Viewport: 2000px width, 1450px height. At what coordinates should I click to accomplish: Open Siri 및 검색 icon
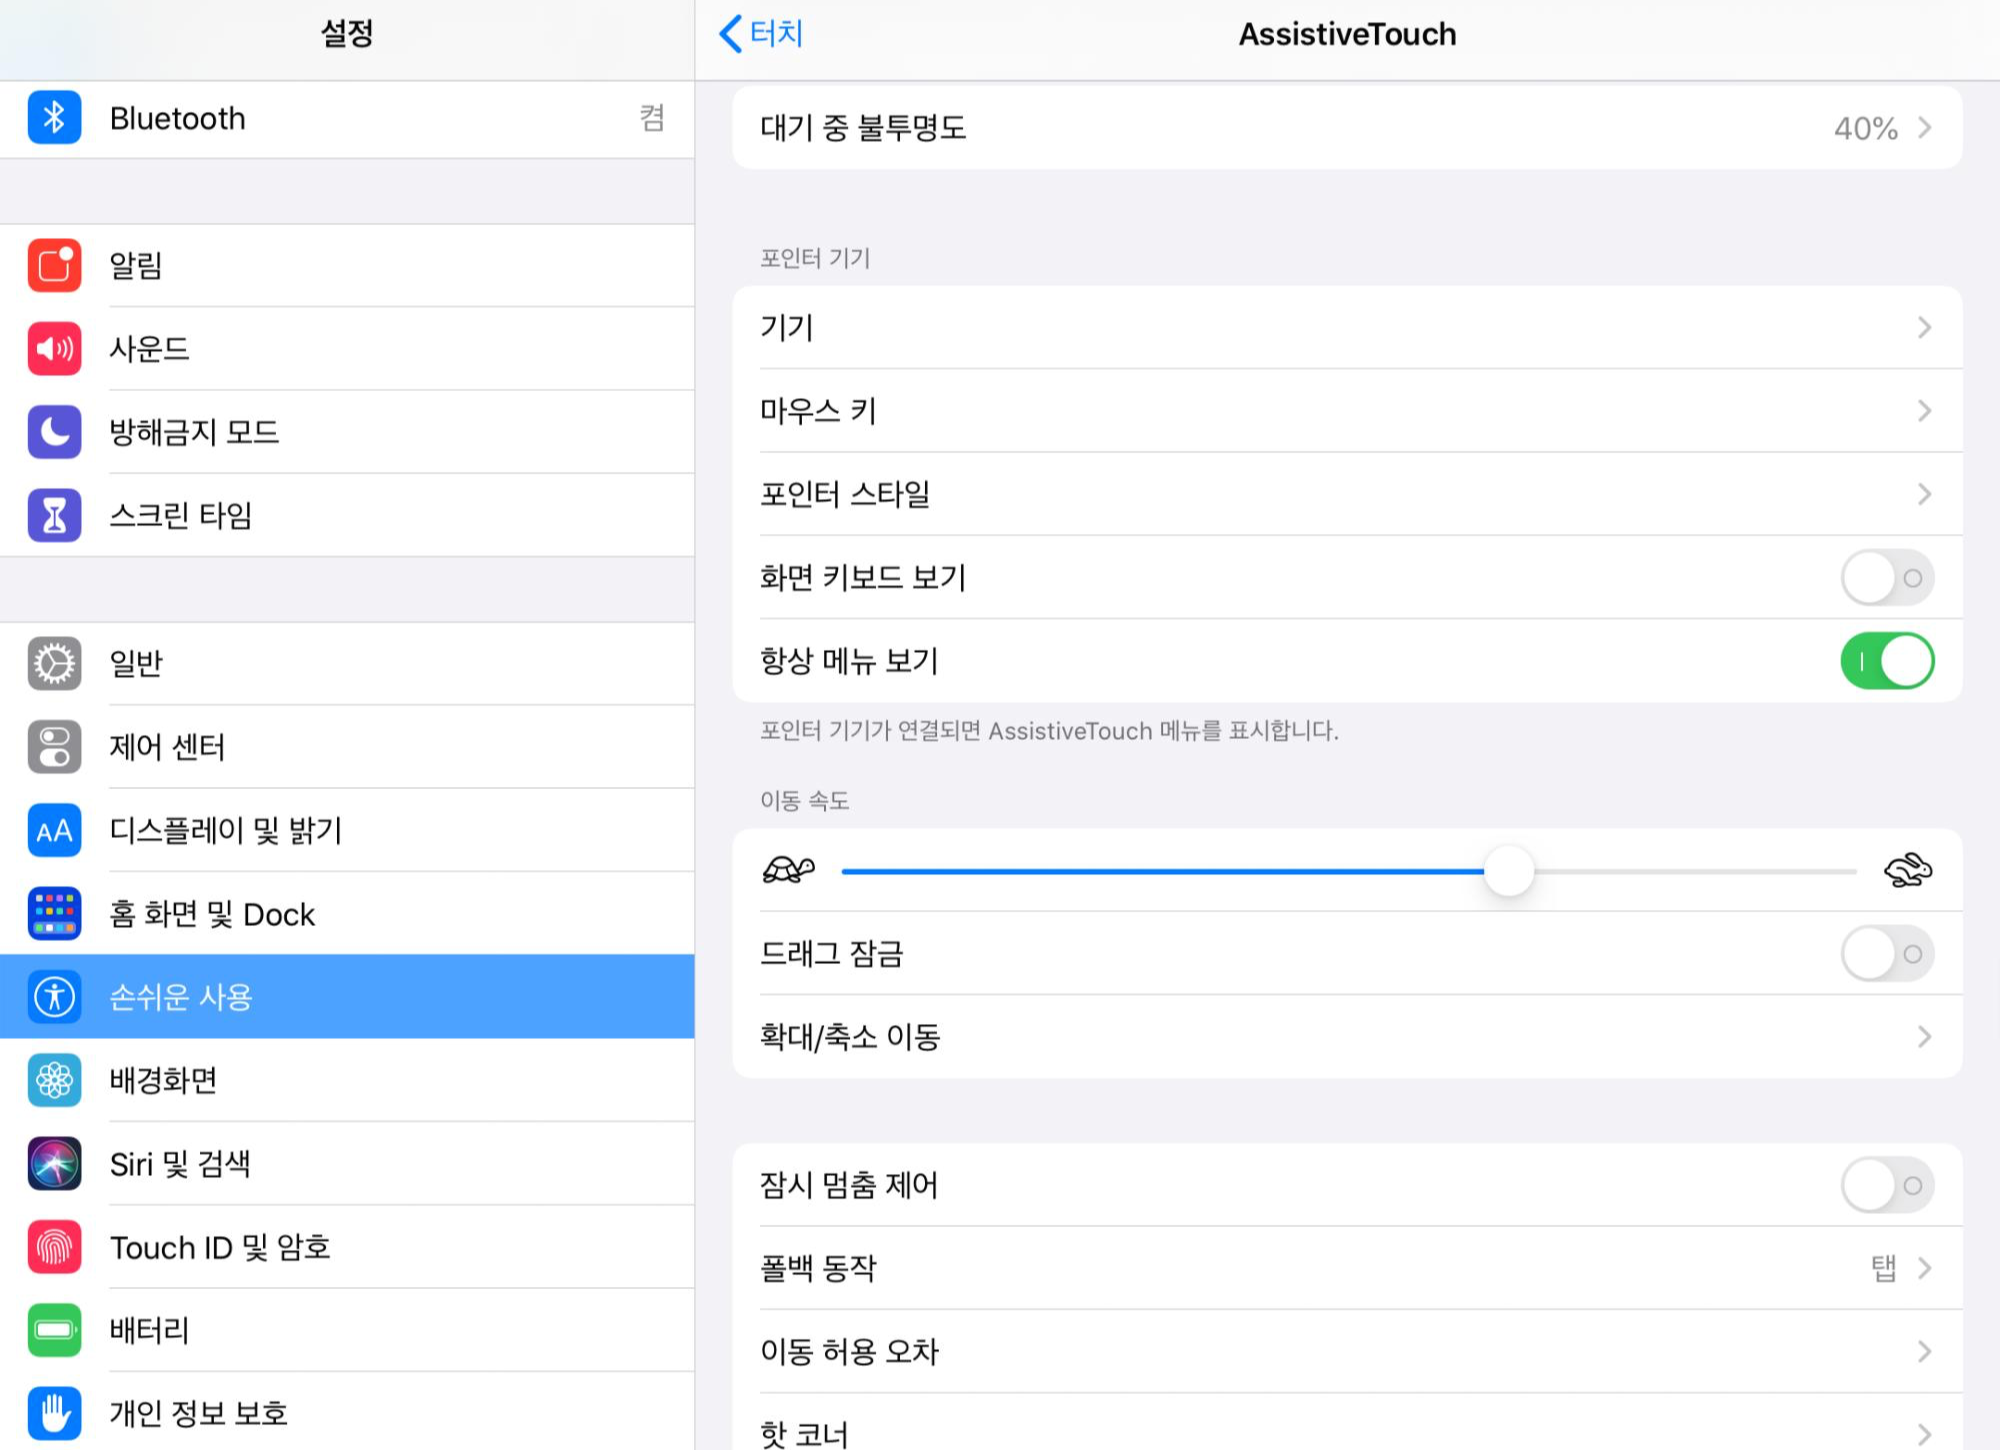(54, 1164)
